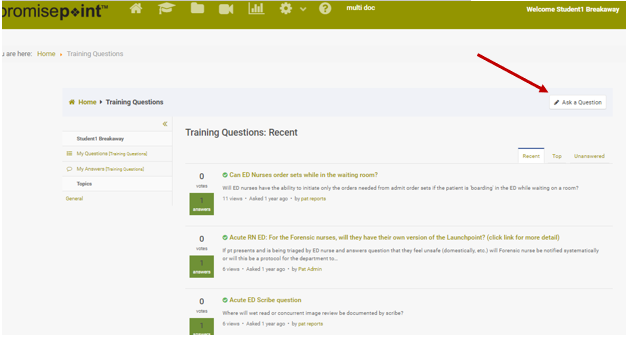Open My Questions in sidebar
This screenshot has height=361, width=629.
tap(112, 154)
